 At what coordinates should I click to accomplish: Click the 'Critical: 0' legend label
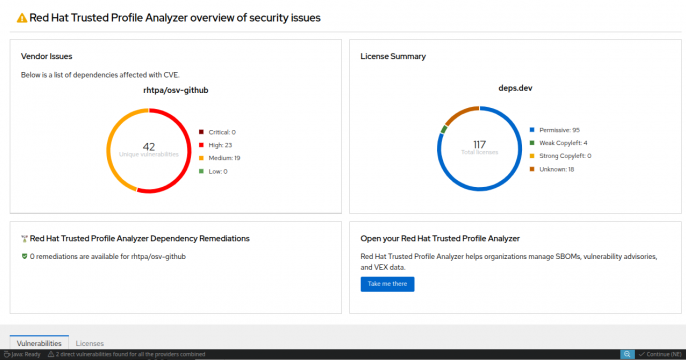coord(222,132)
